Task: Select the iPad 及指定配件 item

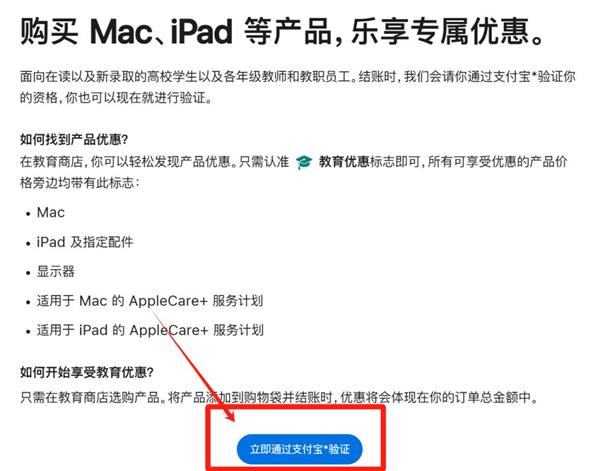Action: tap(85, 242)
